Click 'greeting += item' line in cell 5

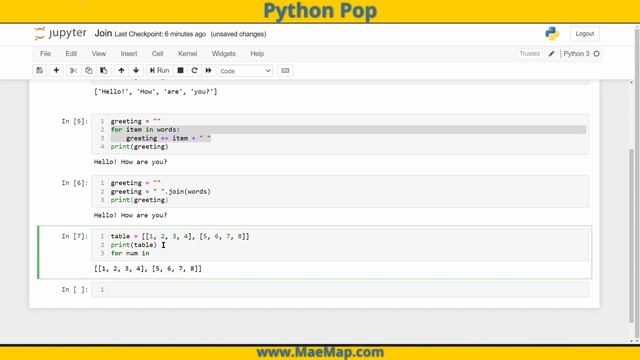(168, 138)
